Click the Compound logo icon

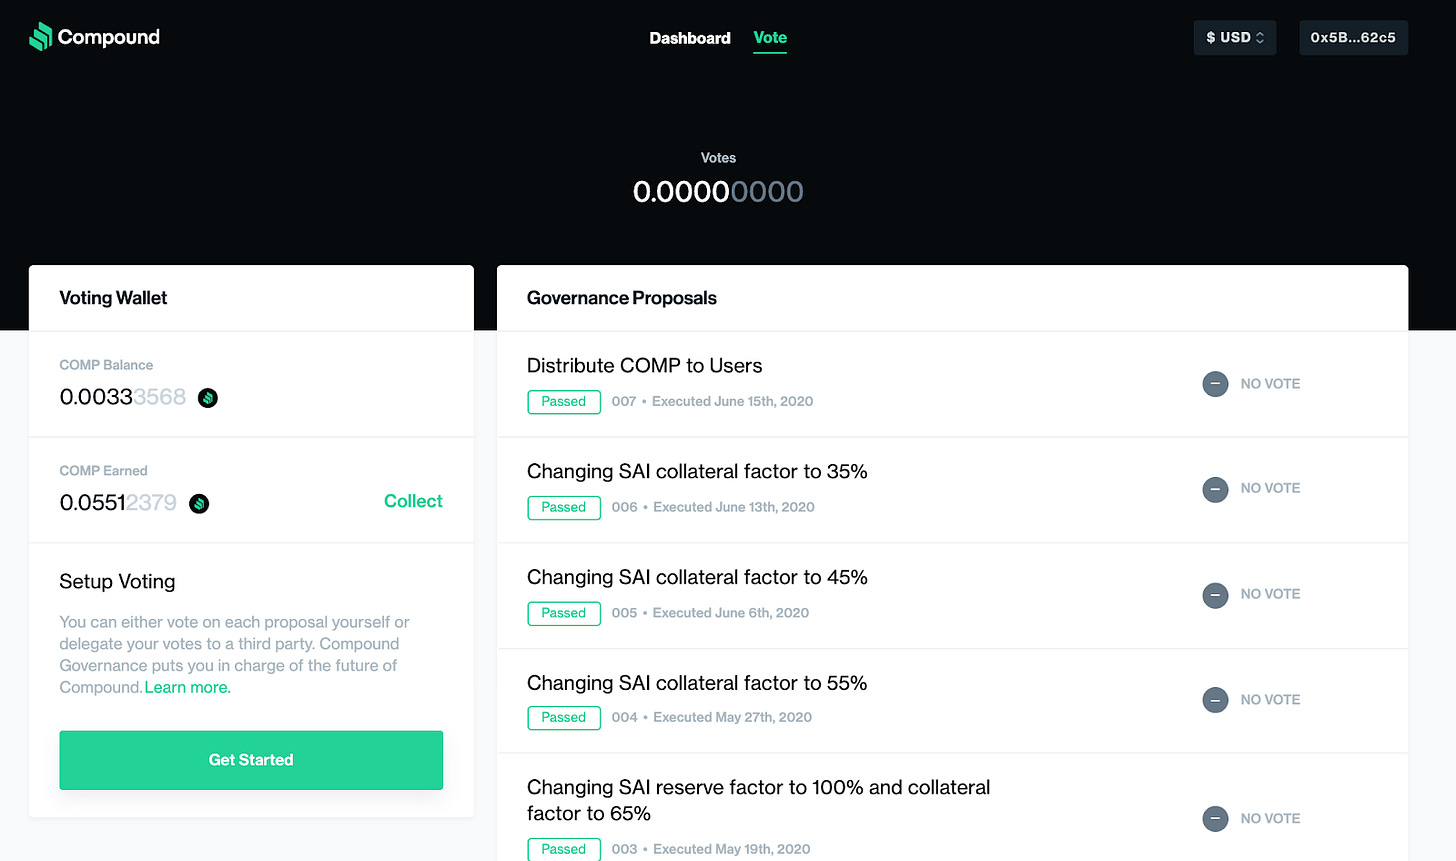pyautogui.click(x=40, y=37)
